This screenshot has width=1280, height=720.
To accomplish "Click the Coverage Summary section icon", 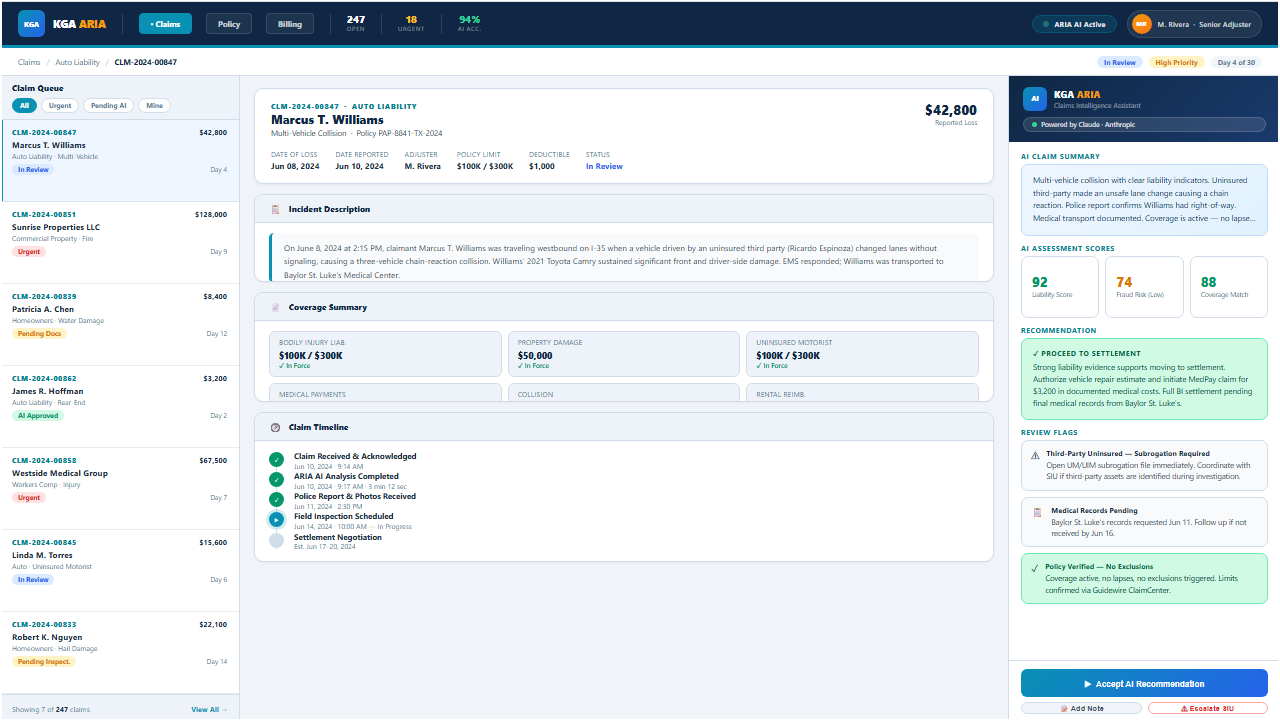I will (275, 308).
